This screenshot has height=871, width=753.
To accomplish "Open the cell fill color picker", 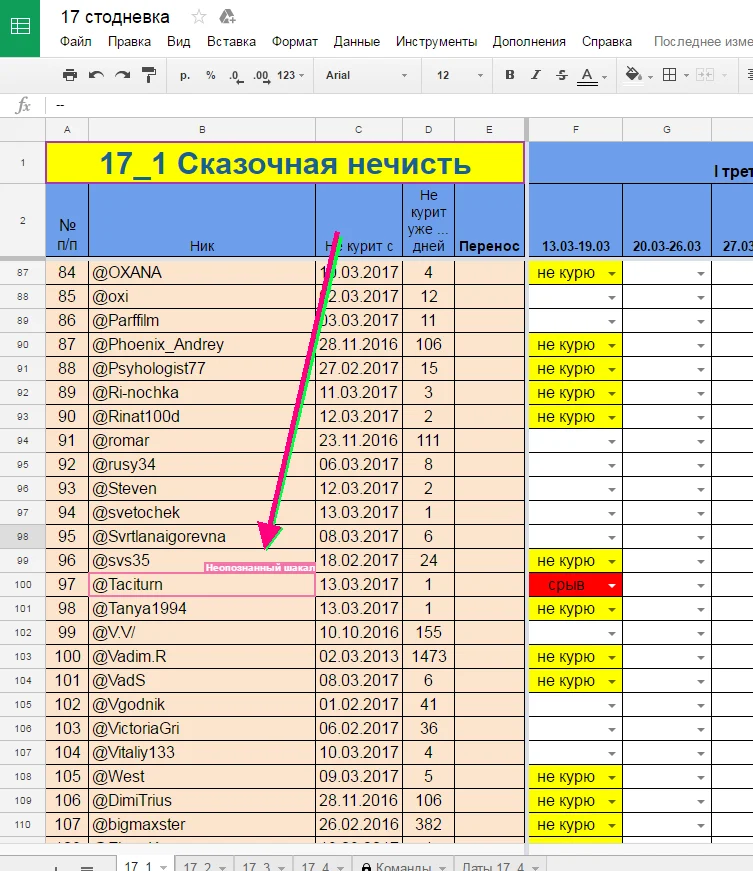I will [x=633, y=75].
